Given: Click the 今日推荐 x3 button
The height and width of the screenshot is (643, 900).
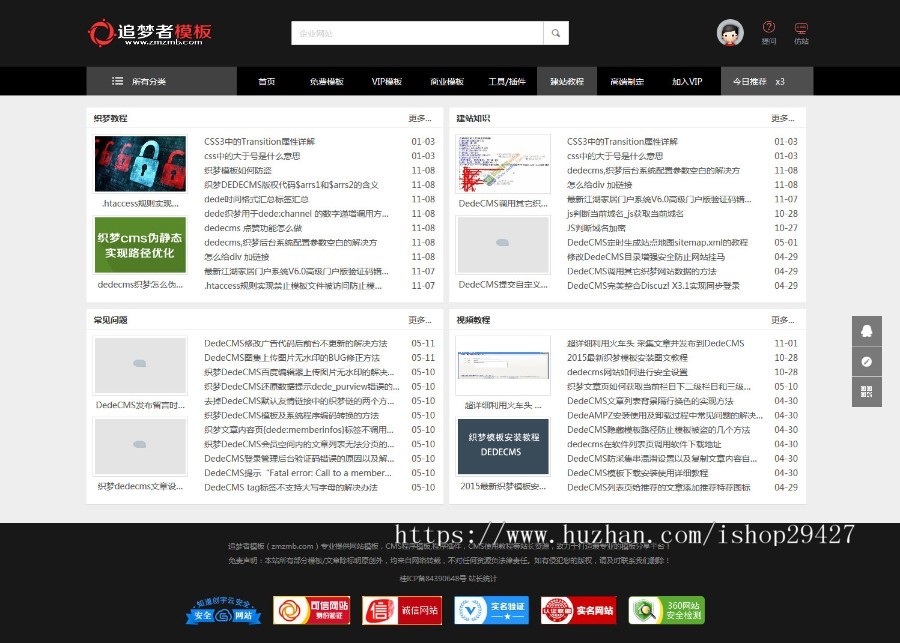Looking at the screenshot, I should 767,81.
